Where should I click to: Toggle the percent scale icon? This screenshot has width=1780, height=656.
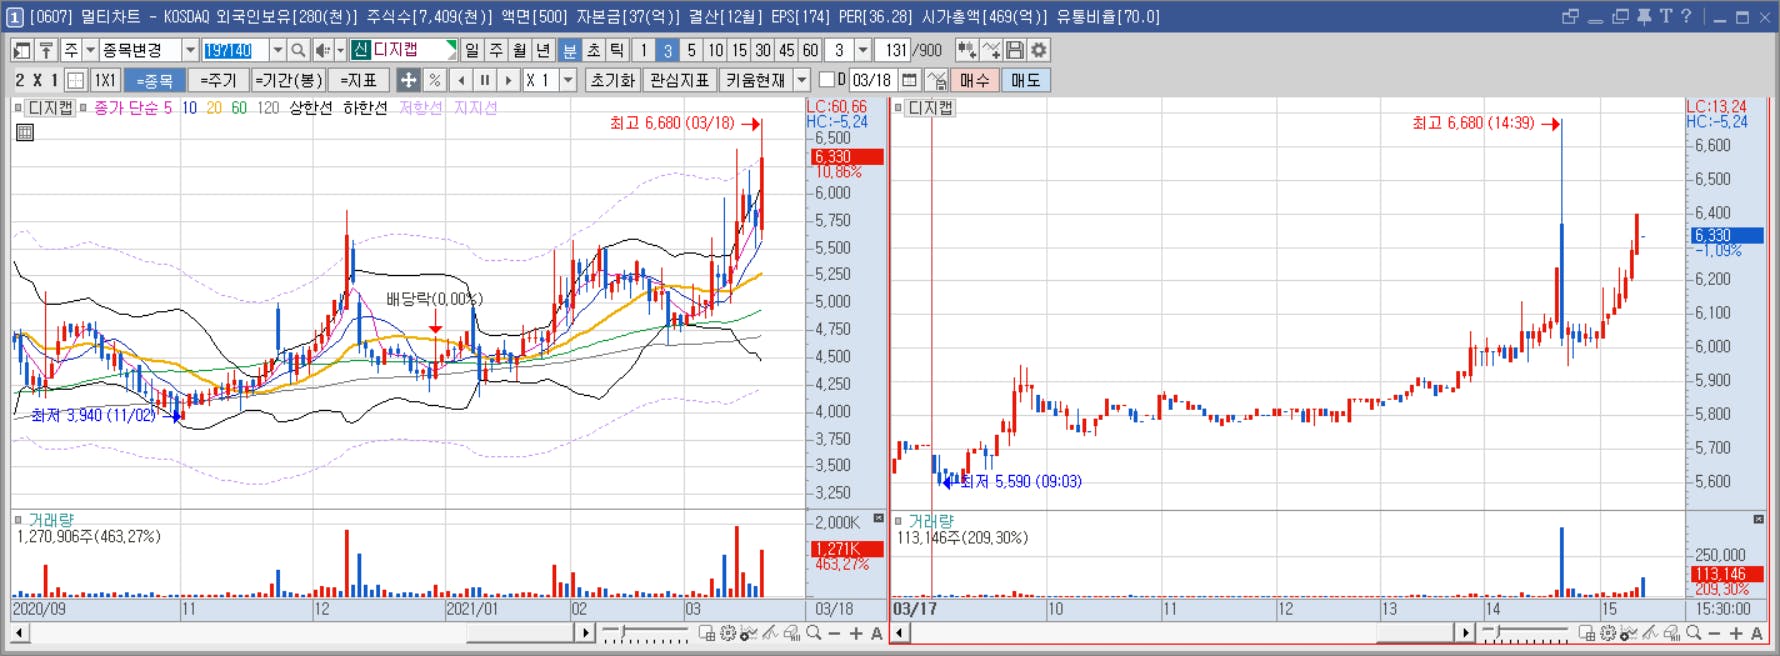[434, 80]
